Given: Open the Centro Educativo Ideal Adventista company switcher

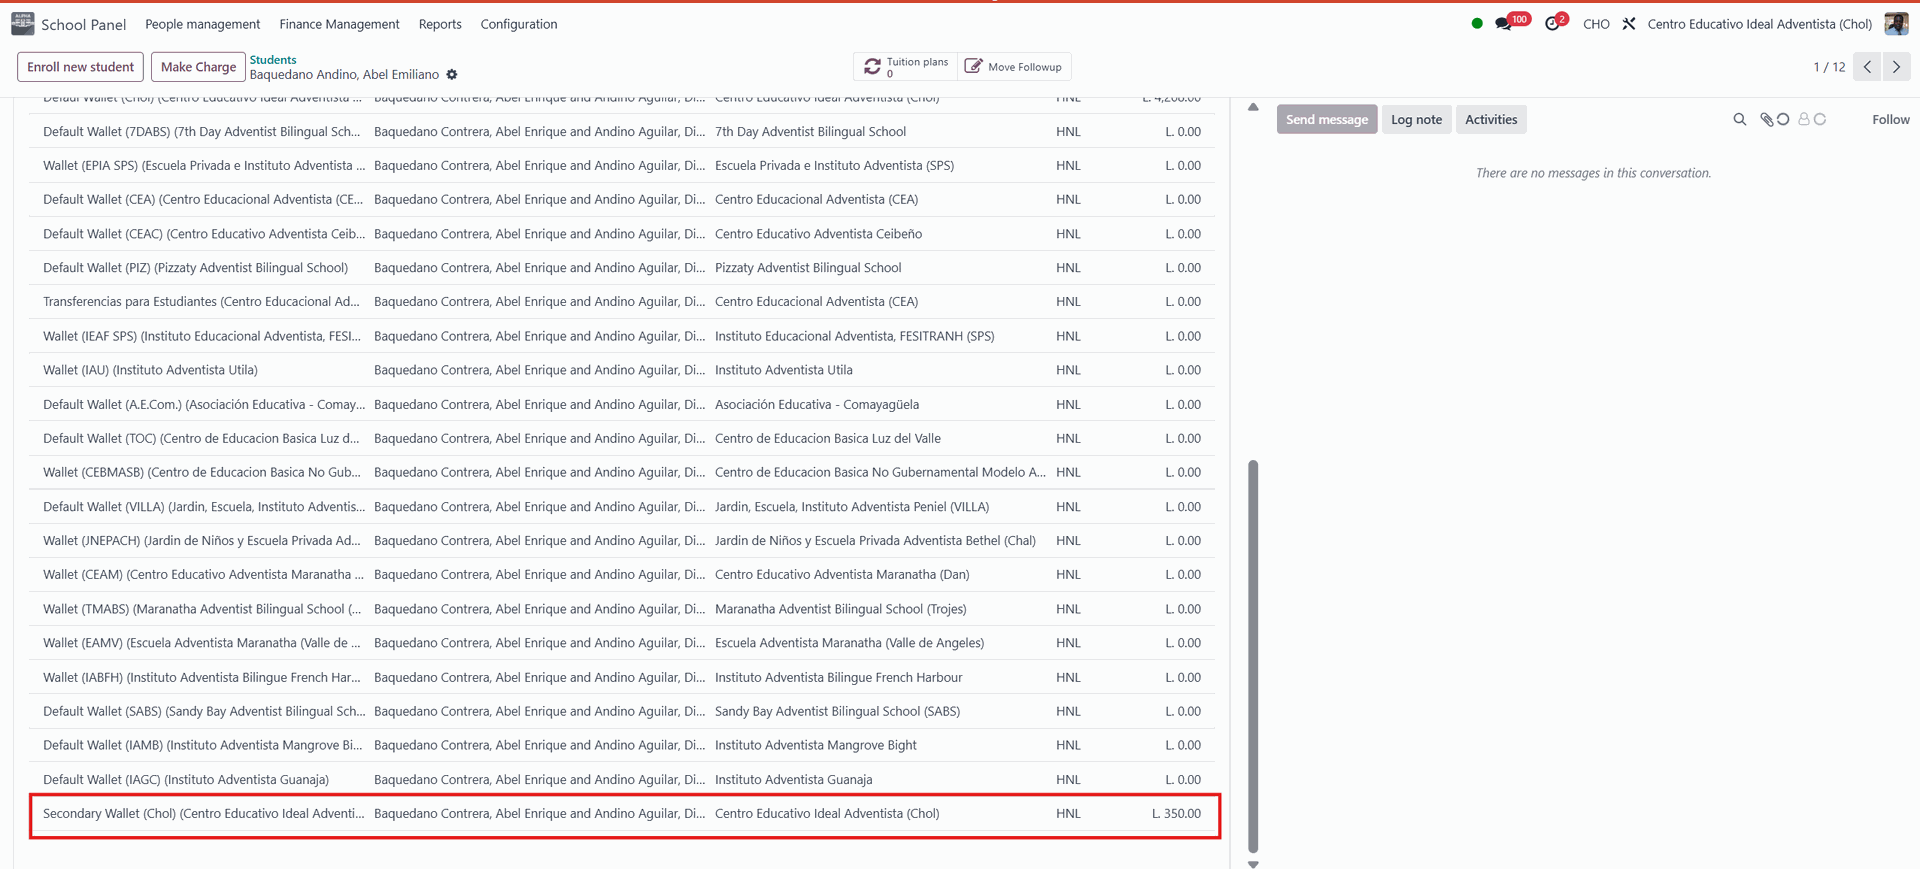Looking at the screenshot, I should 1759,24.
